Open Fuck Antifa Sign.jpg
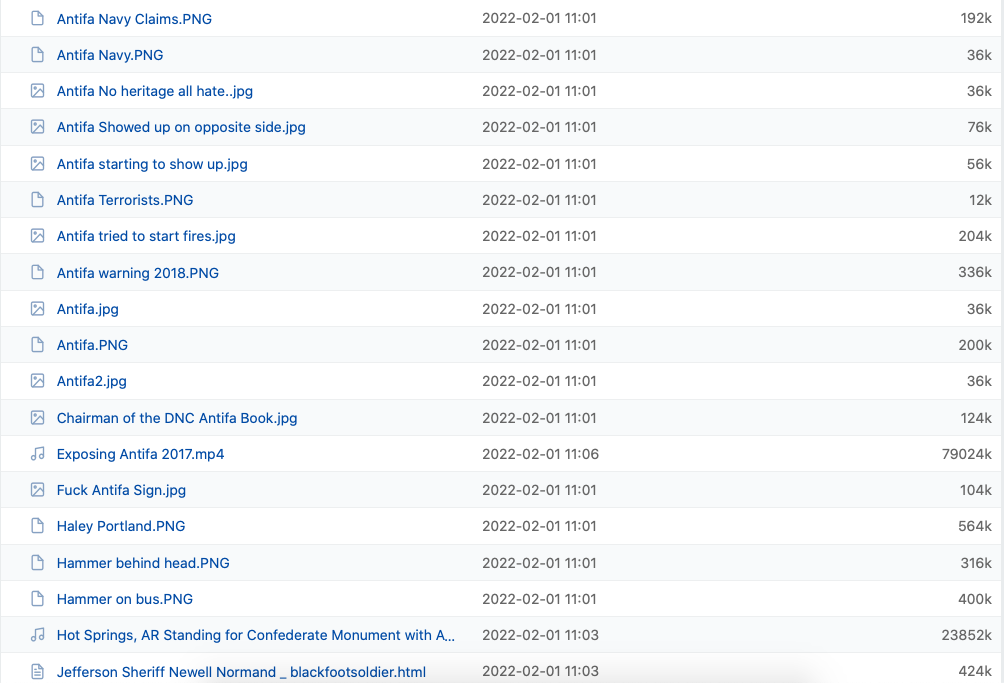The width and height of the screenshot is (1004, 683). 122,490
